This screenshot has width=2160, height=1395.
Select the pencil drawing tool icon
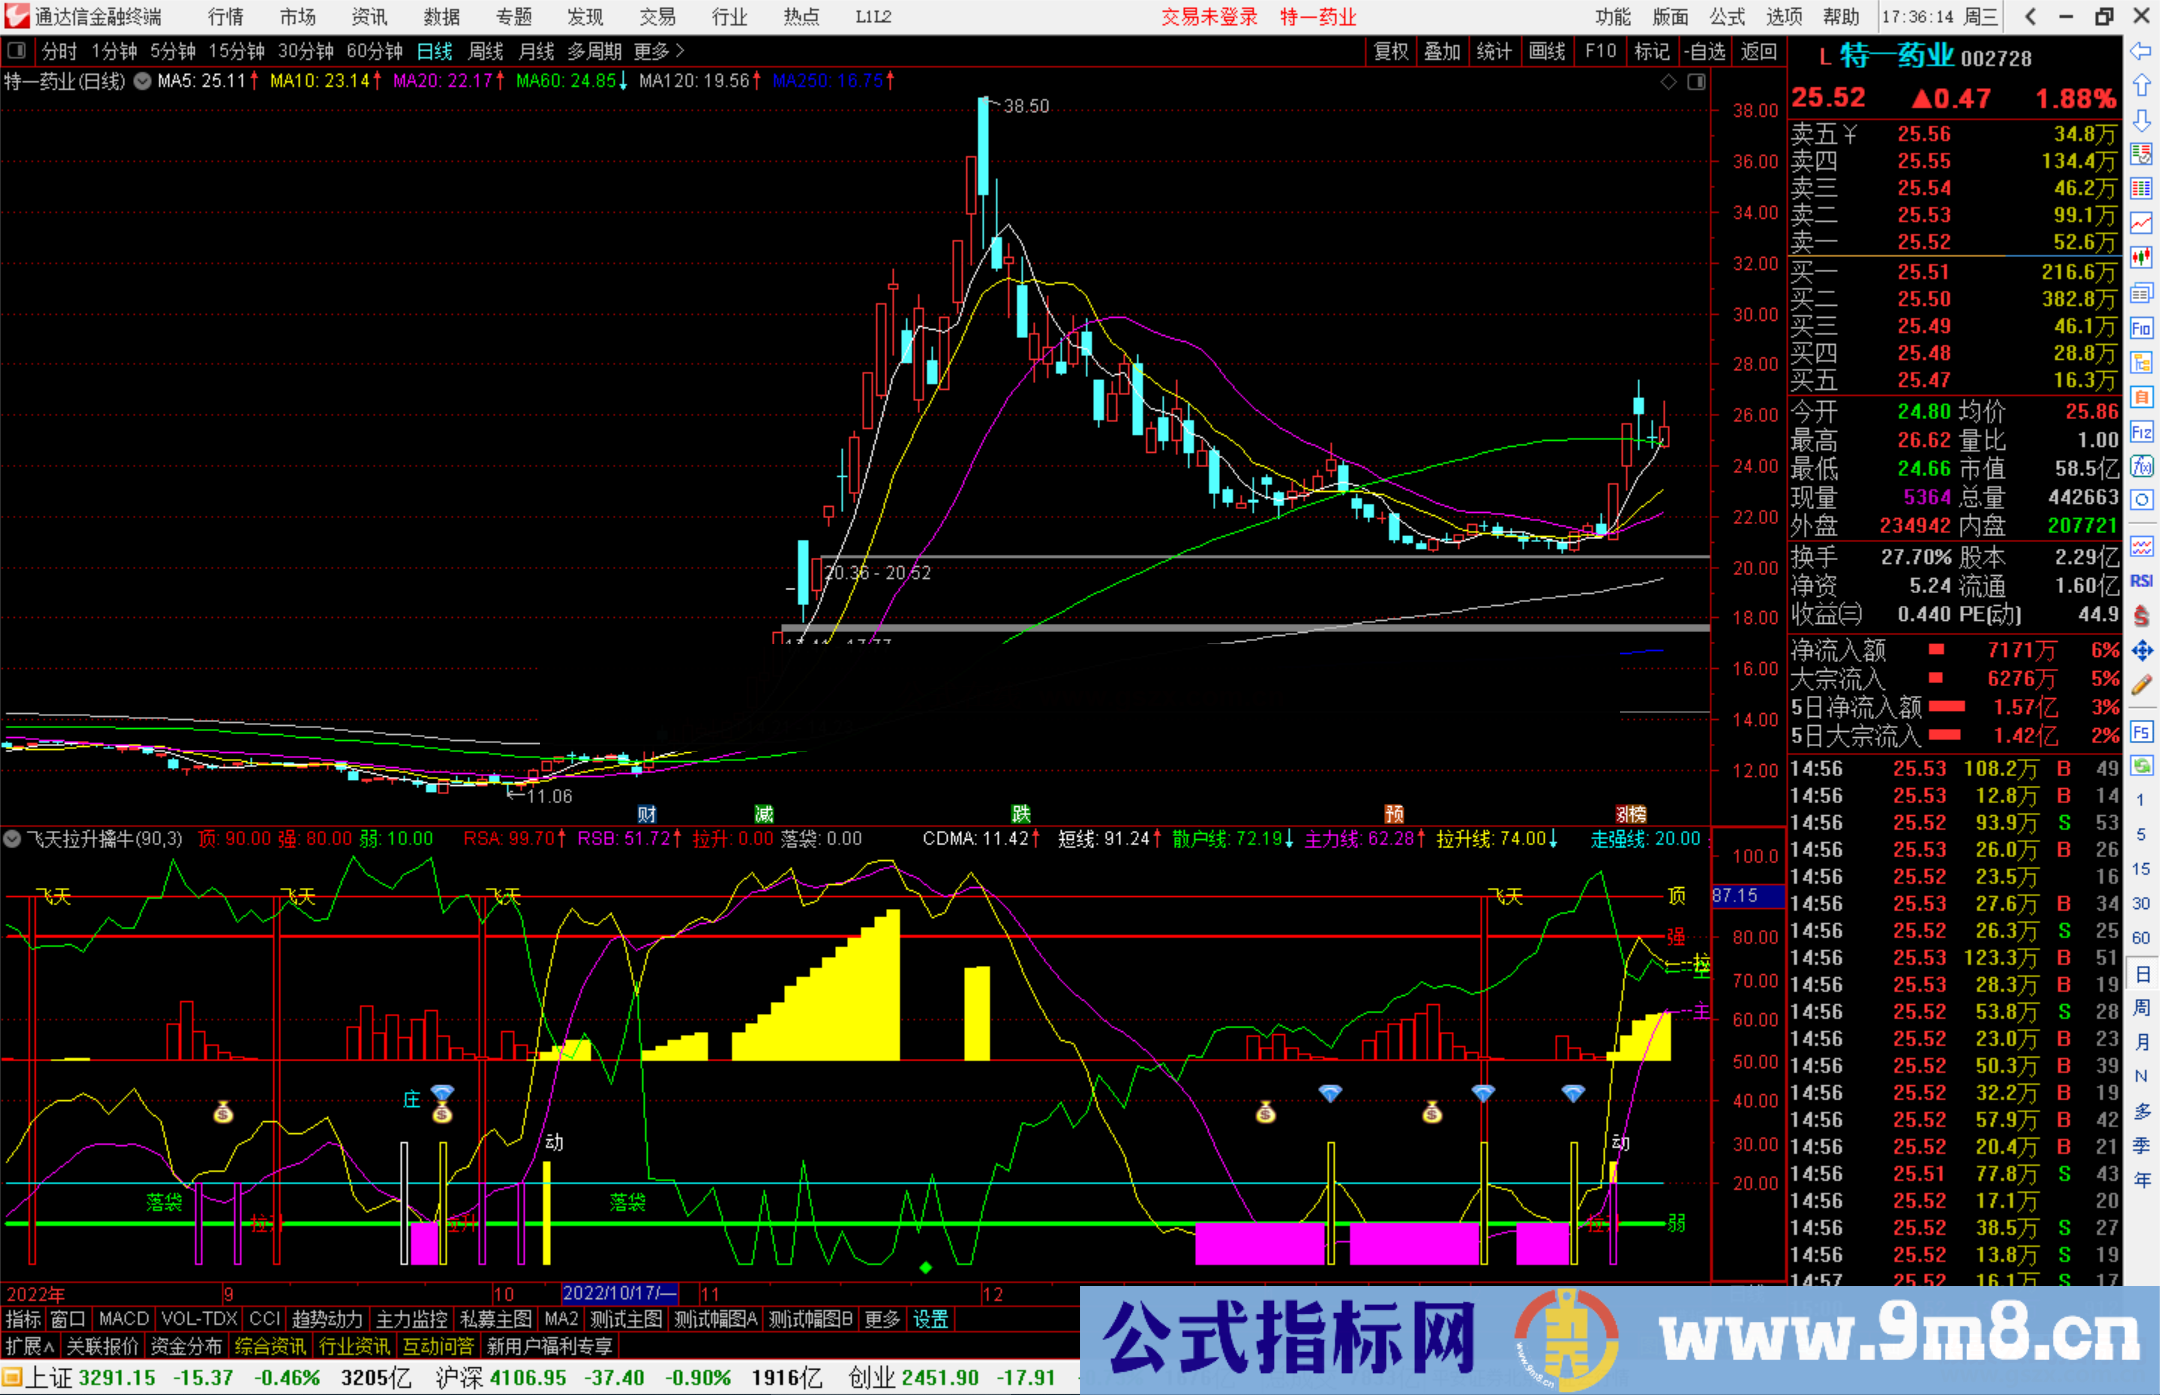pyautogui.click(x=2141, y=685)
